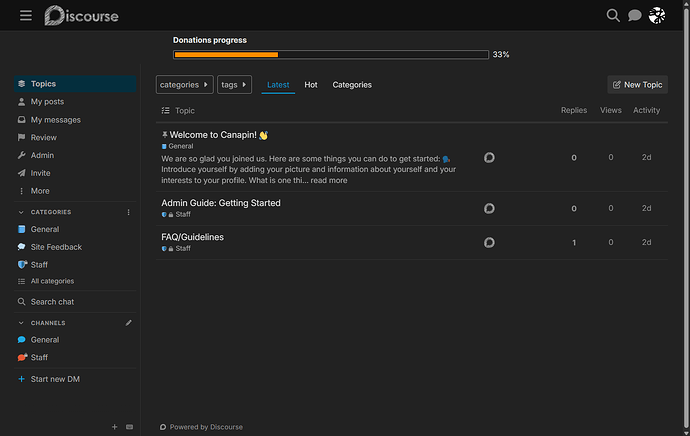Image resolution: width=690 pixels, height=436 pixels.
Task: Open the Discourse logo home link
Action: (81, 16)
